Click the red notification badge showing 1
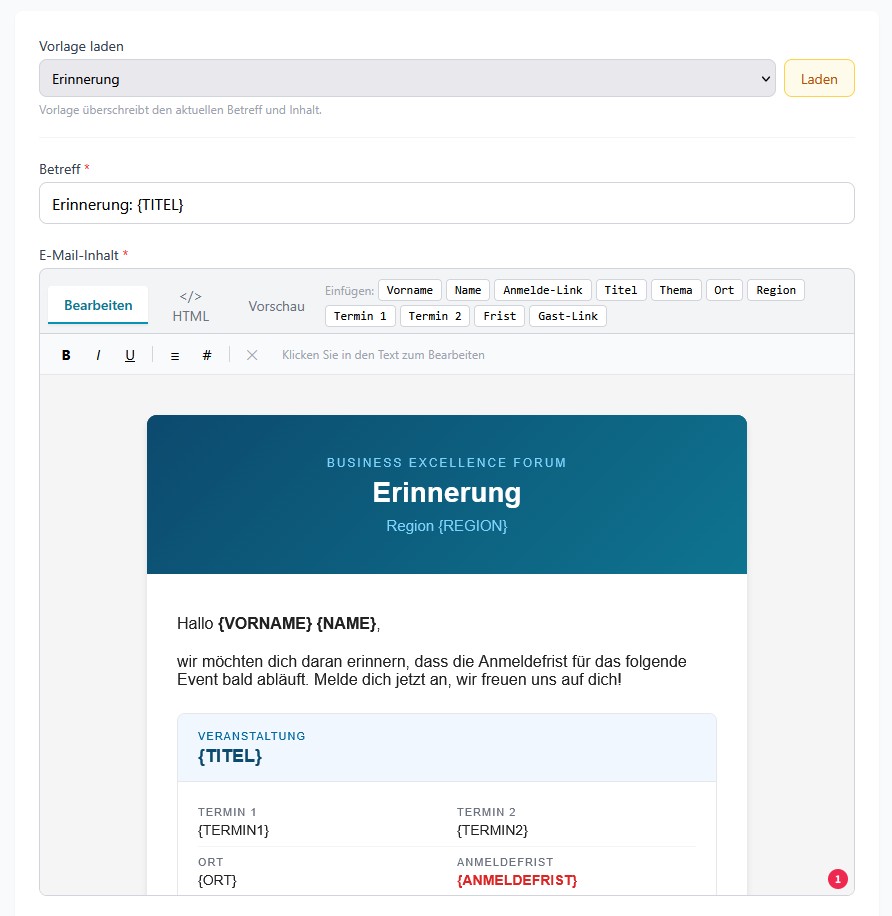The height and width of the screenshot is (916, 892). coord(837,878)
